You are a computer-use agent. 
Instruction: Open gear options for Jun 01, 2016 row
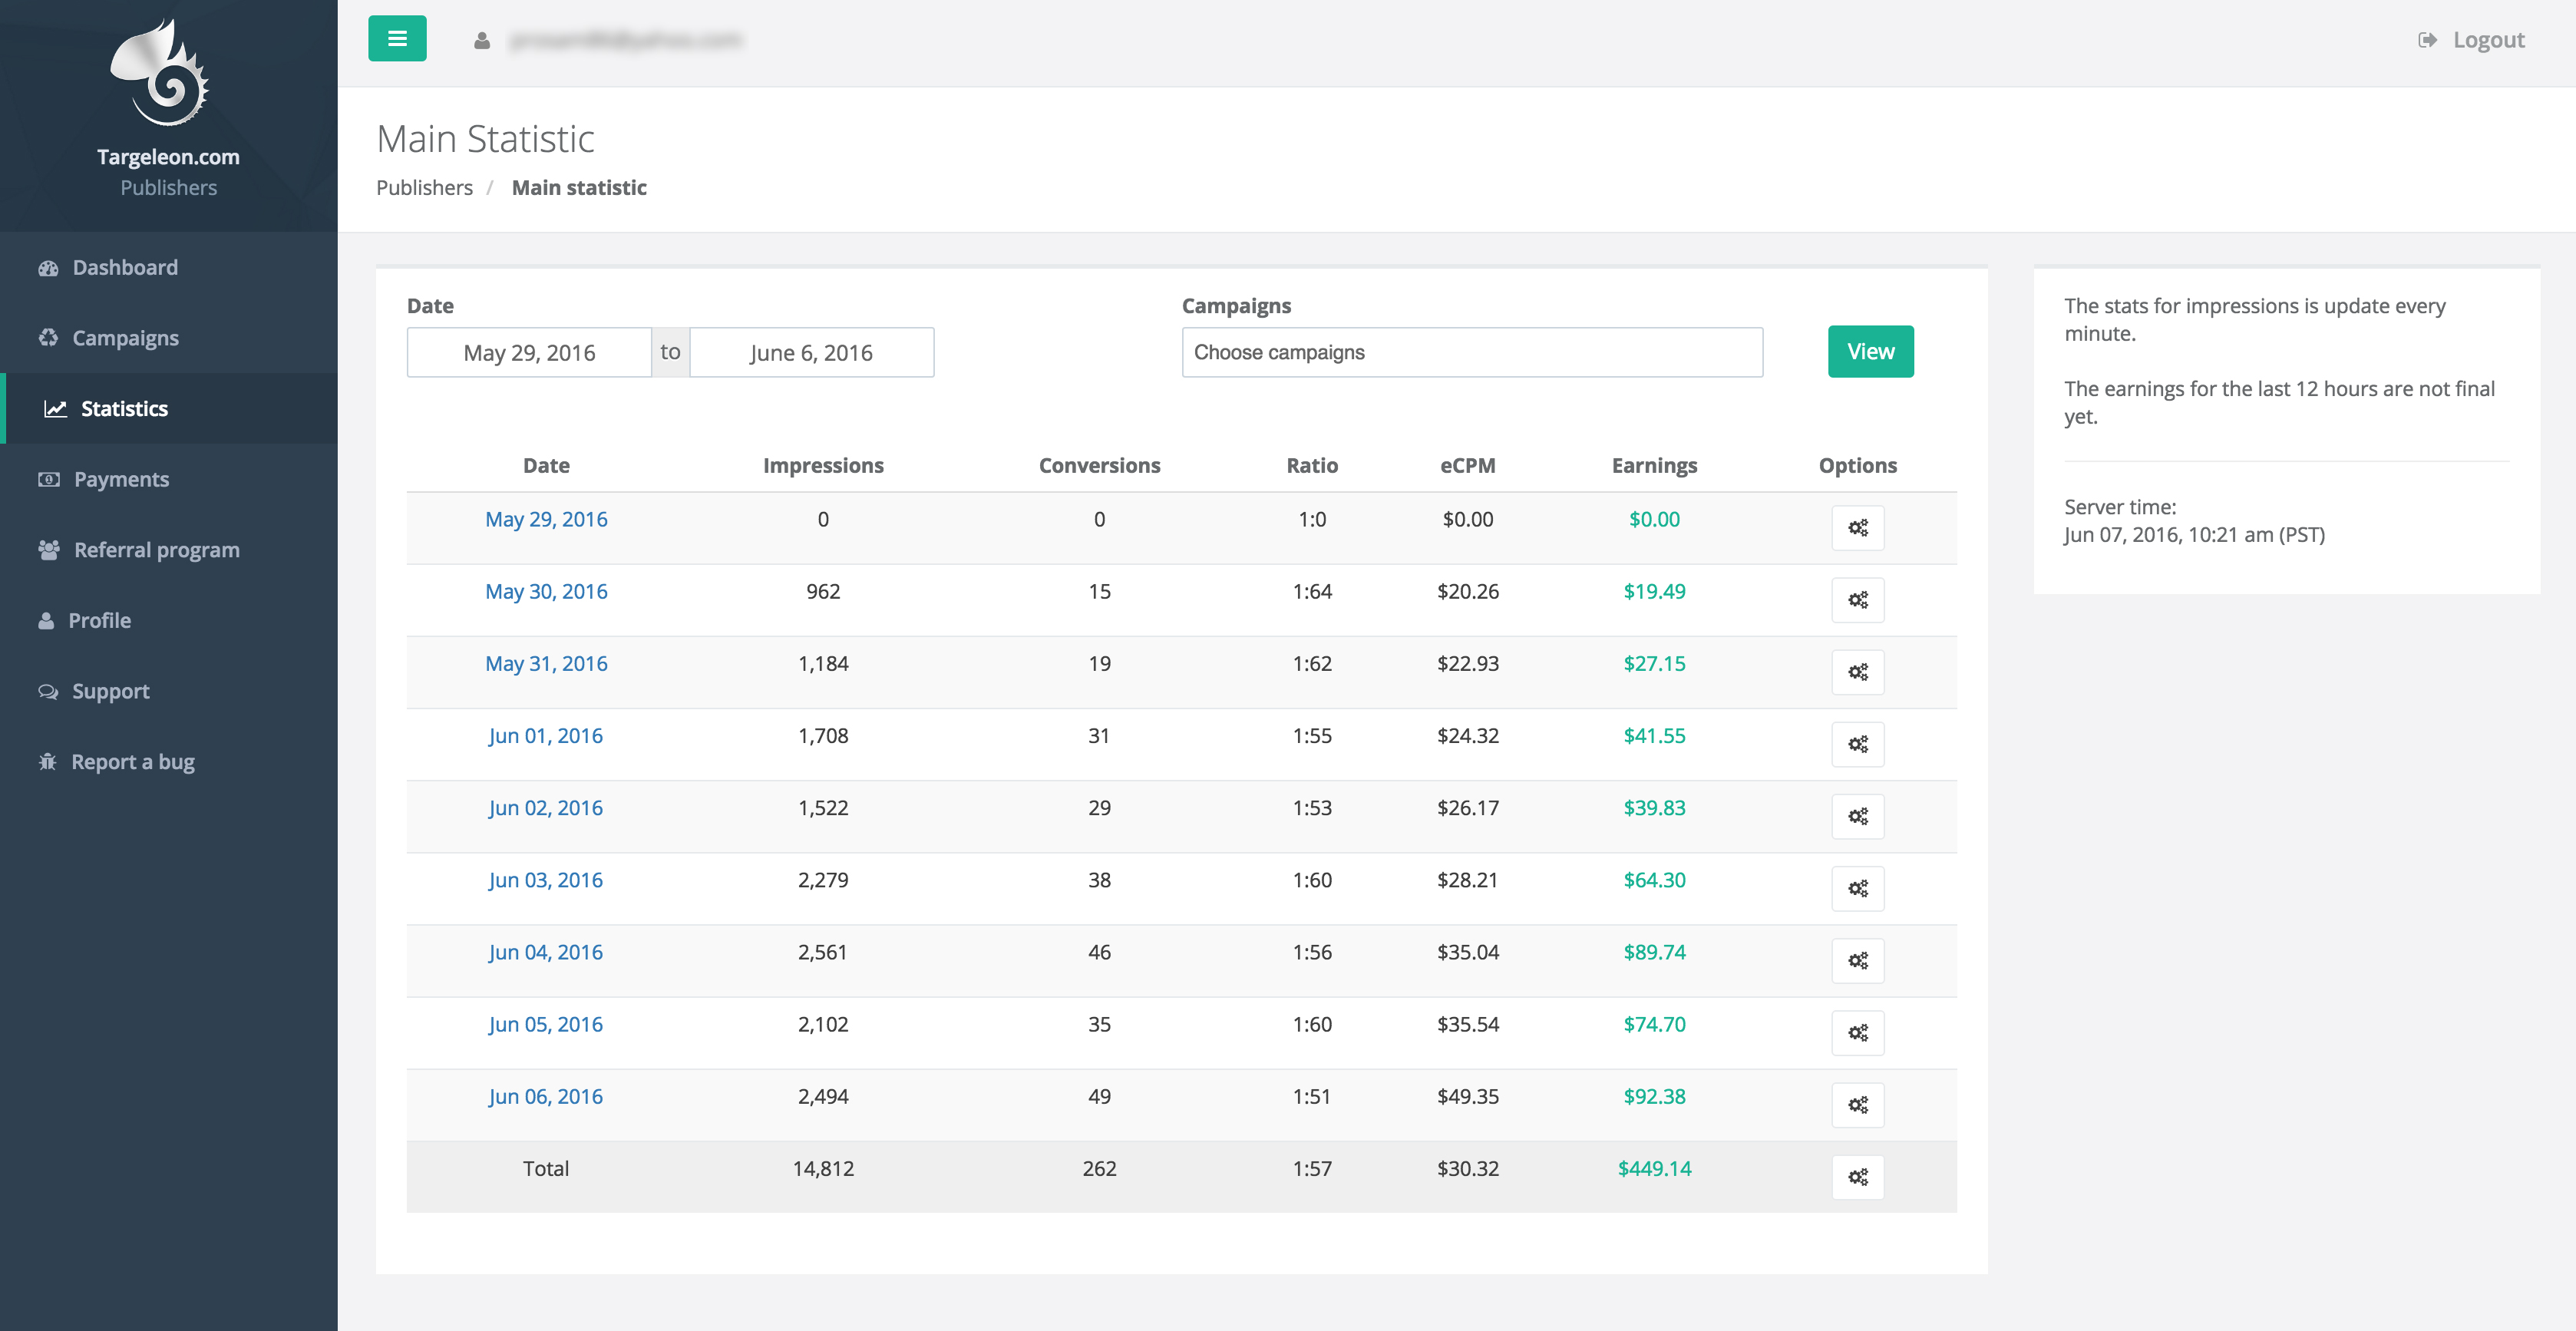coord(1857,744)
